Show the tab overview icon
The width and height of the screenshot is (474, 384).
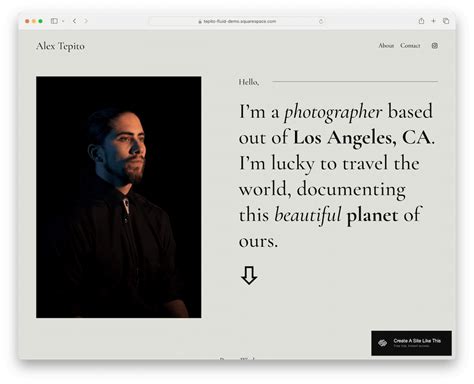click(446, 21)
